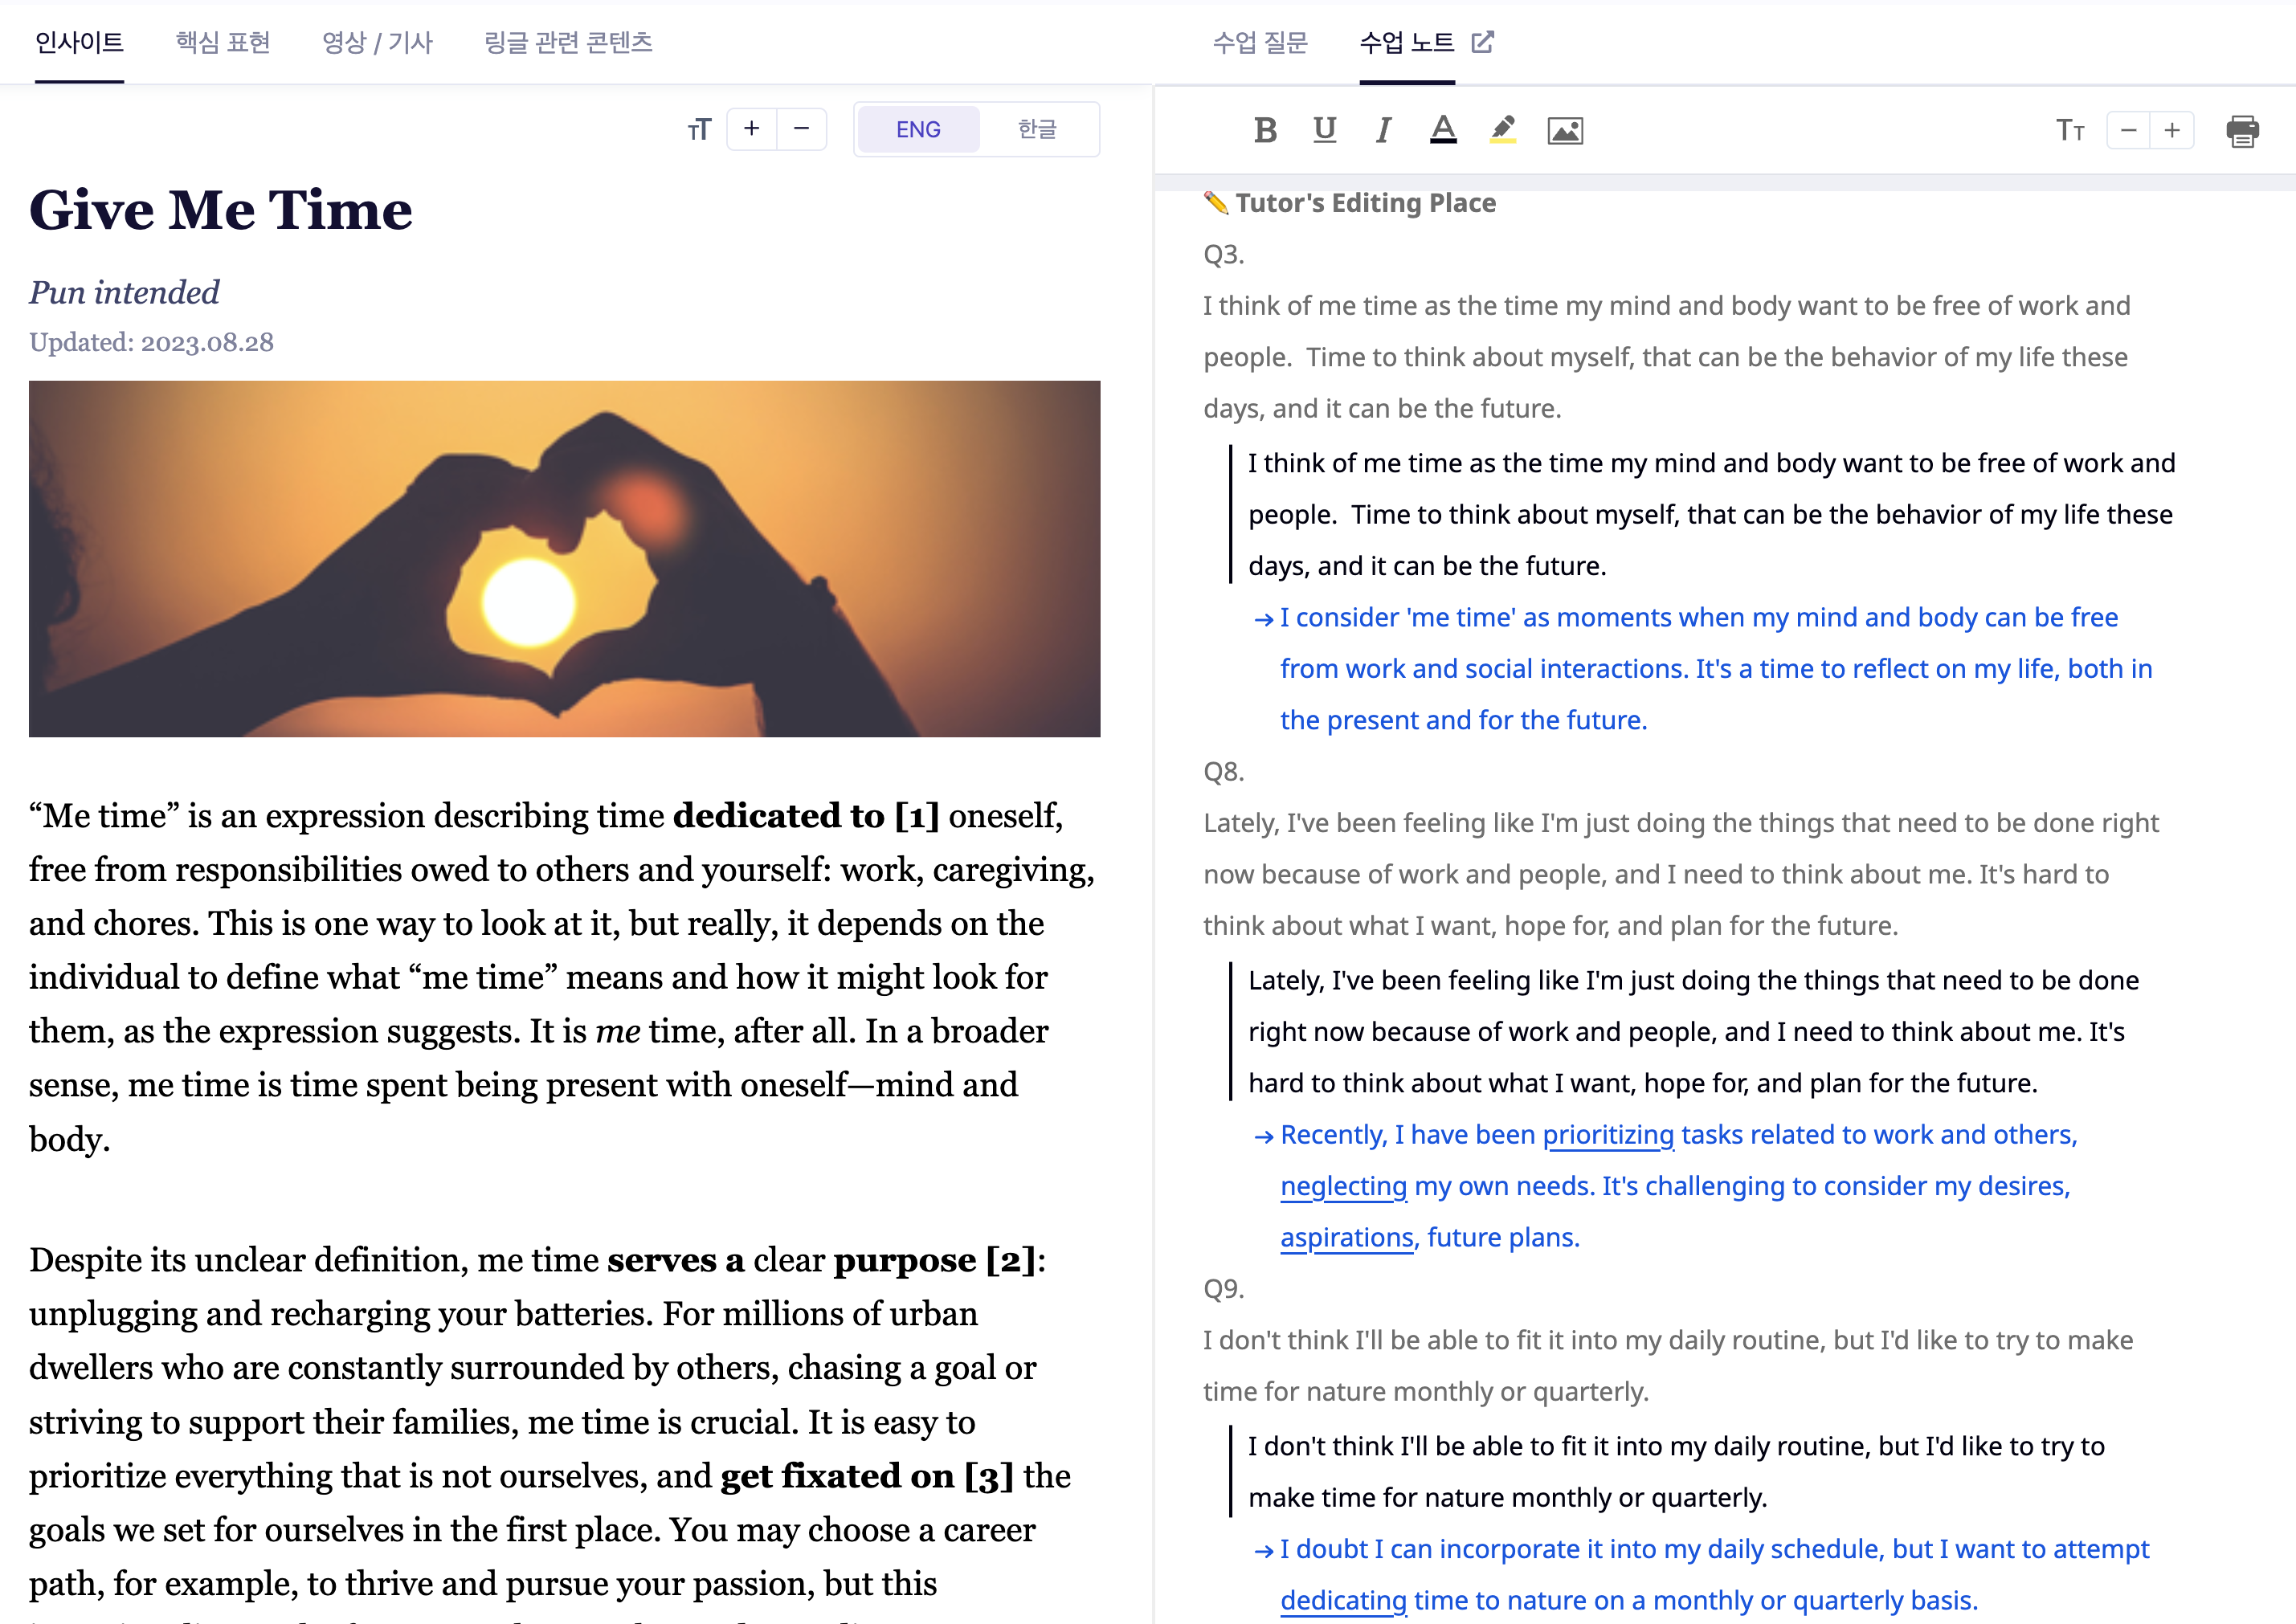Switch article language to ENG

[918, 129]
